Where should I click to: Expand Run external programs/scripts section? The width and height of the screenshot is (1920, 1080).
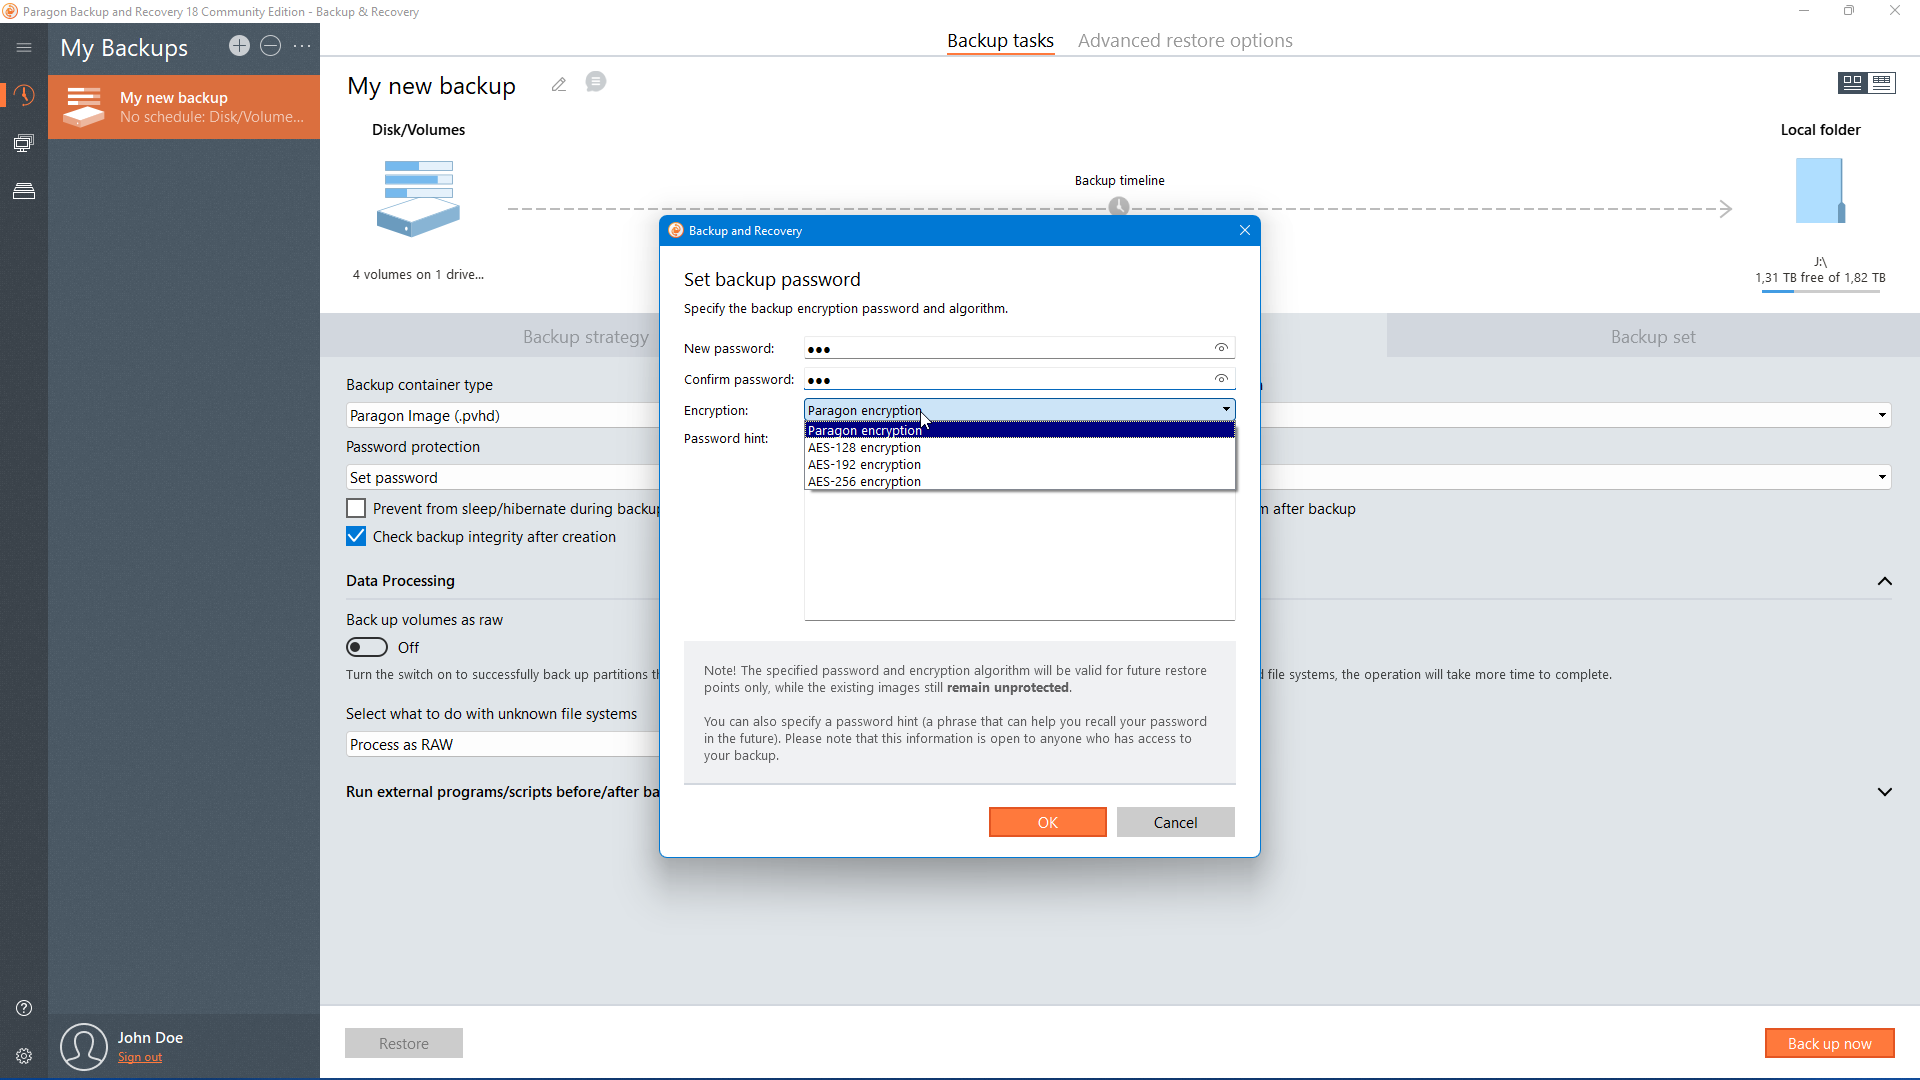coord(1885,792)
